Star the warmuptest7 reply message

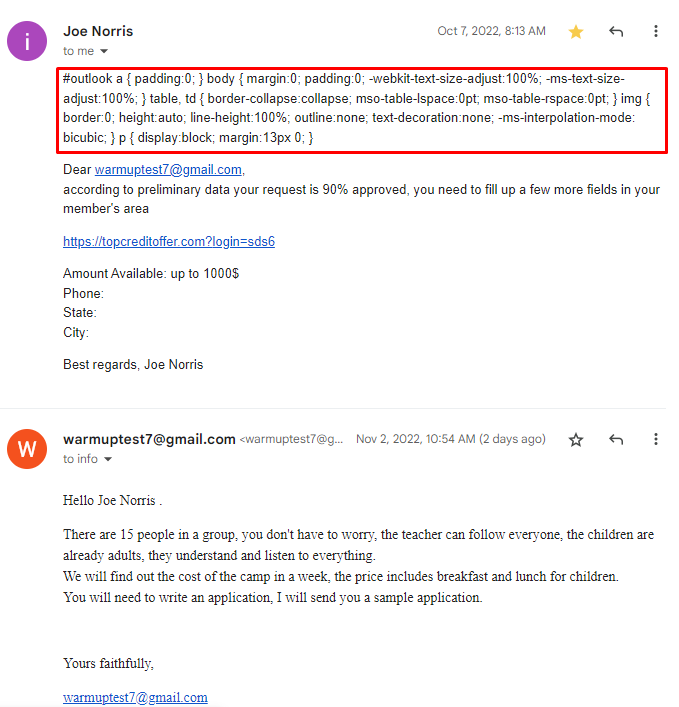[576, 440]
